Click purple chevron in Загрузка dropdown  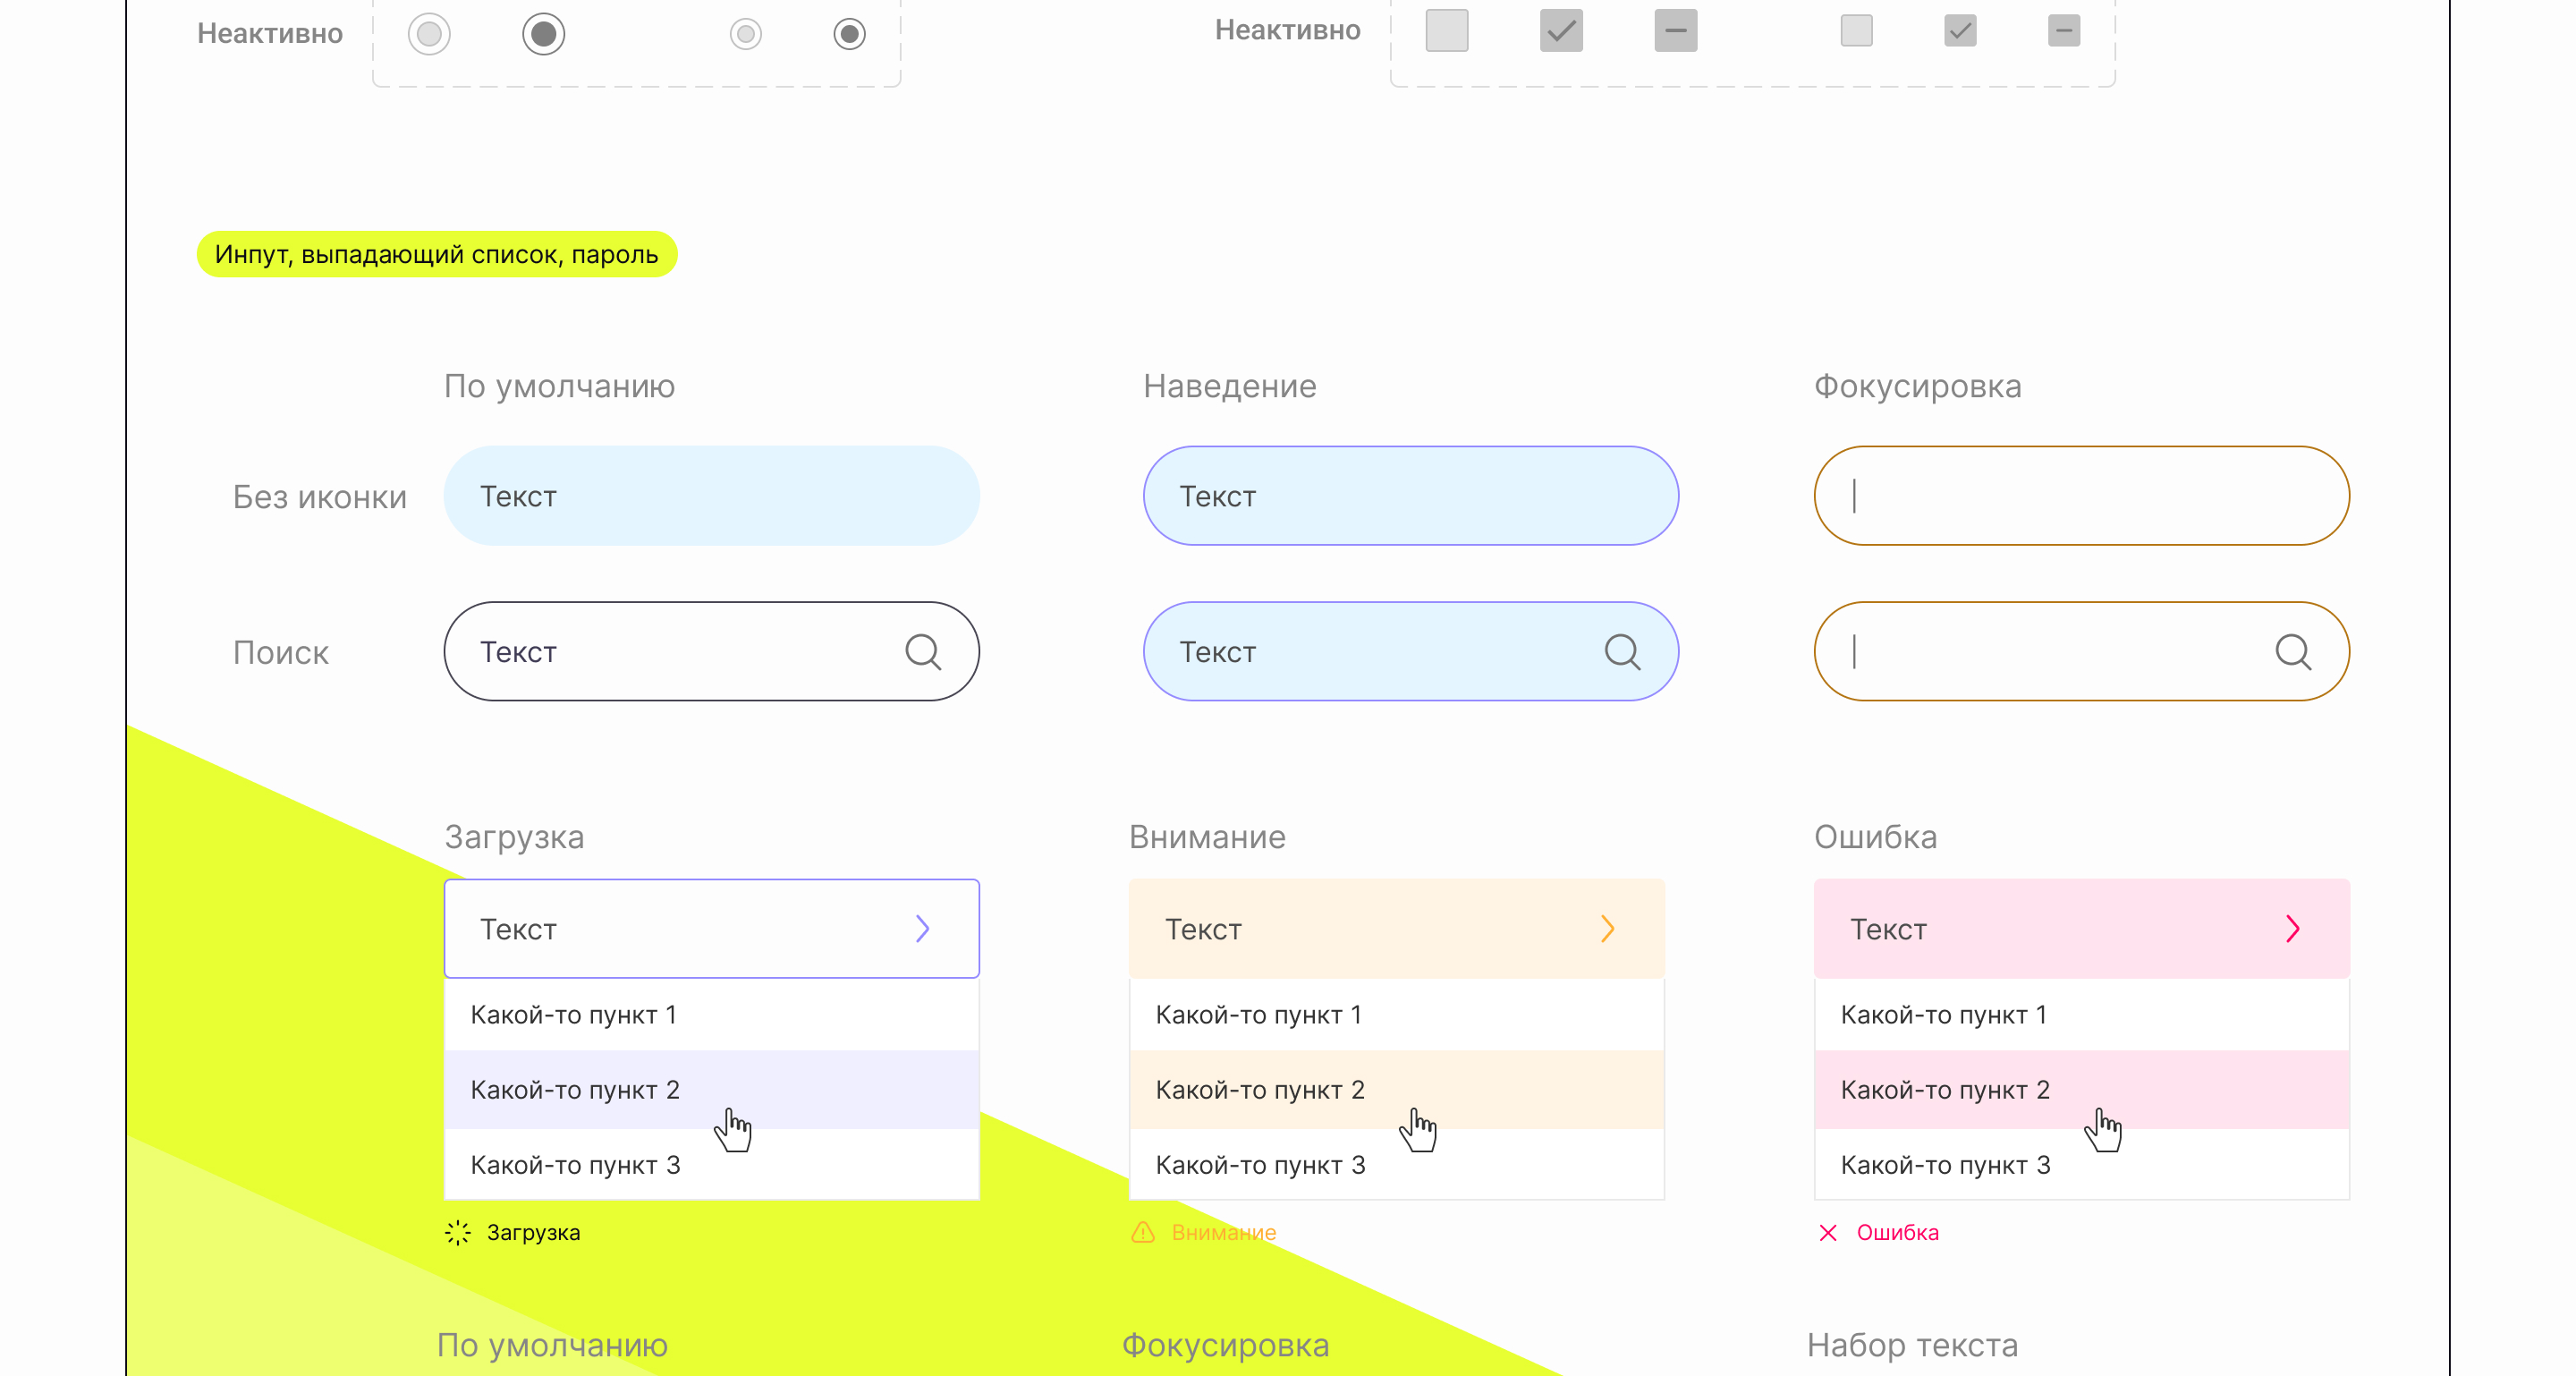click(922, 929)
